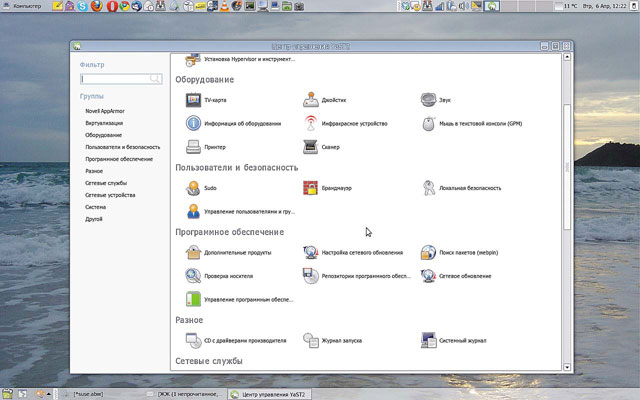Open the Брандмауэр firewall module
The height and width of the screenshot is (400, 640).
point(311,188)
